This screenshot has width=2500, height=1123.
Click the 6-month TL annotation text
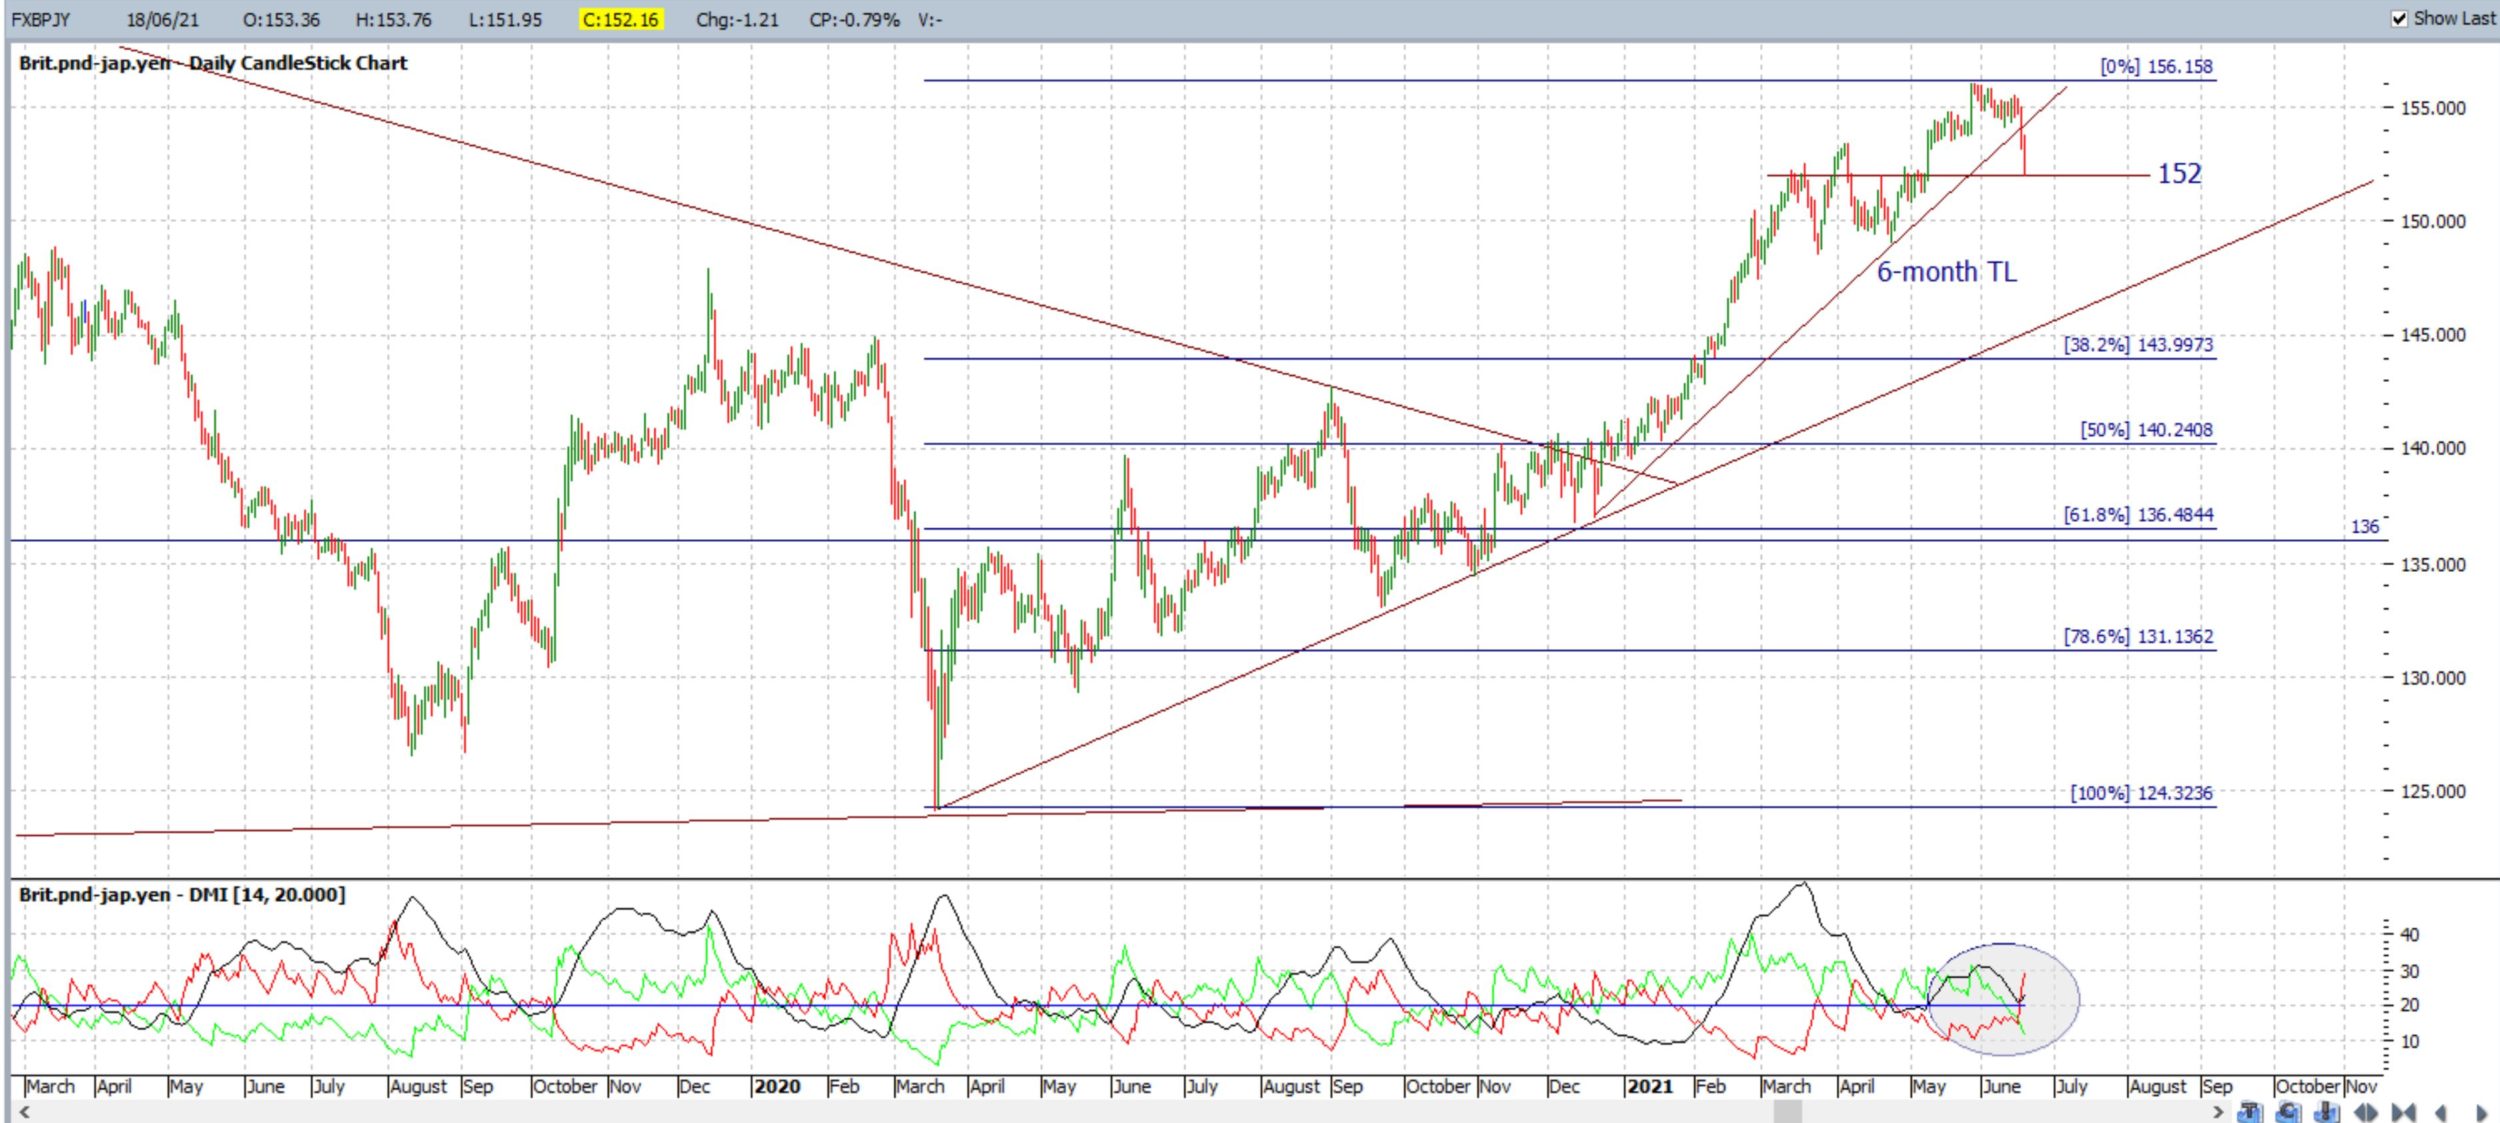point(1946,272)
